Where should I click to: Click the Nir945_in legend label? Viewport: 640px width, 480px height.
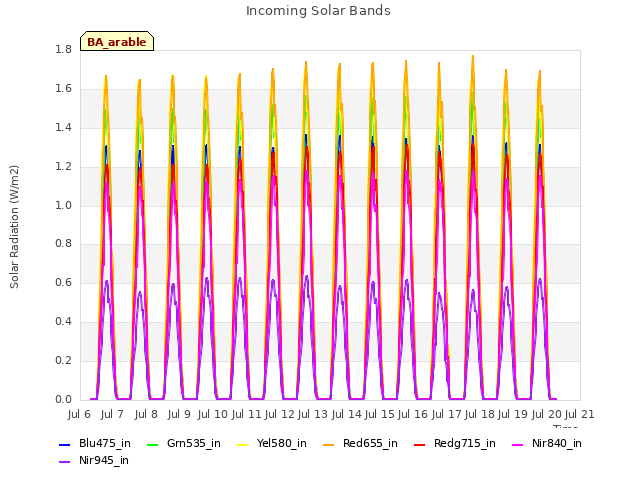click(104, 461)
